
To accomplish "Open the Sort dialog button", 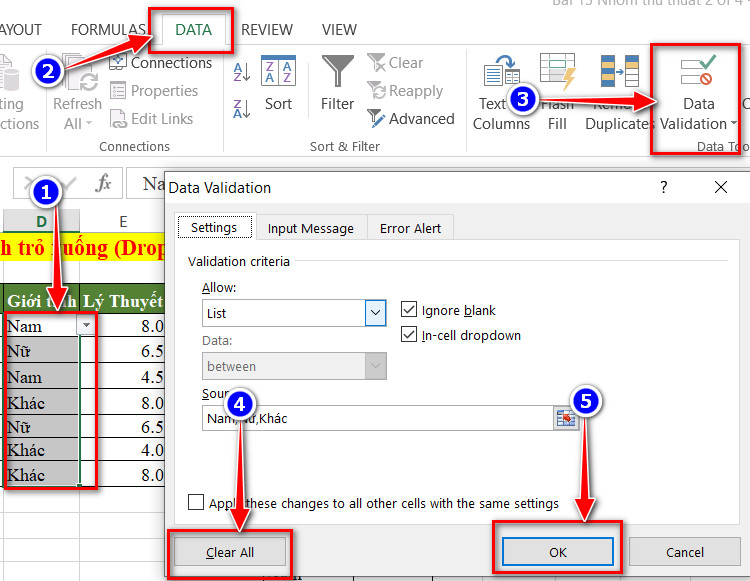I will pos(278,84).
